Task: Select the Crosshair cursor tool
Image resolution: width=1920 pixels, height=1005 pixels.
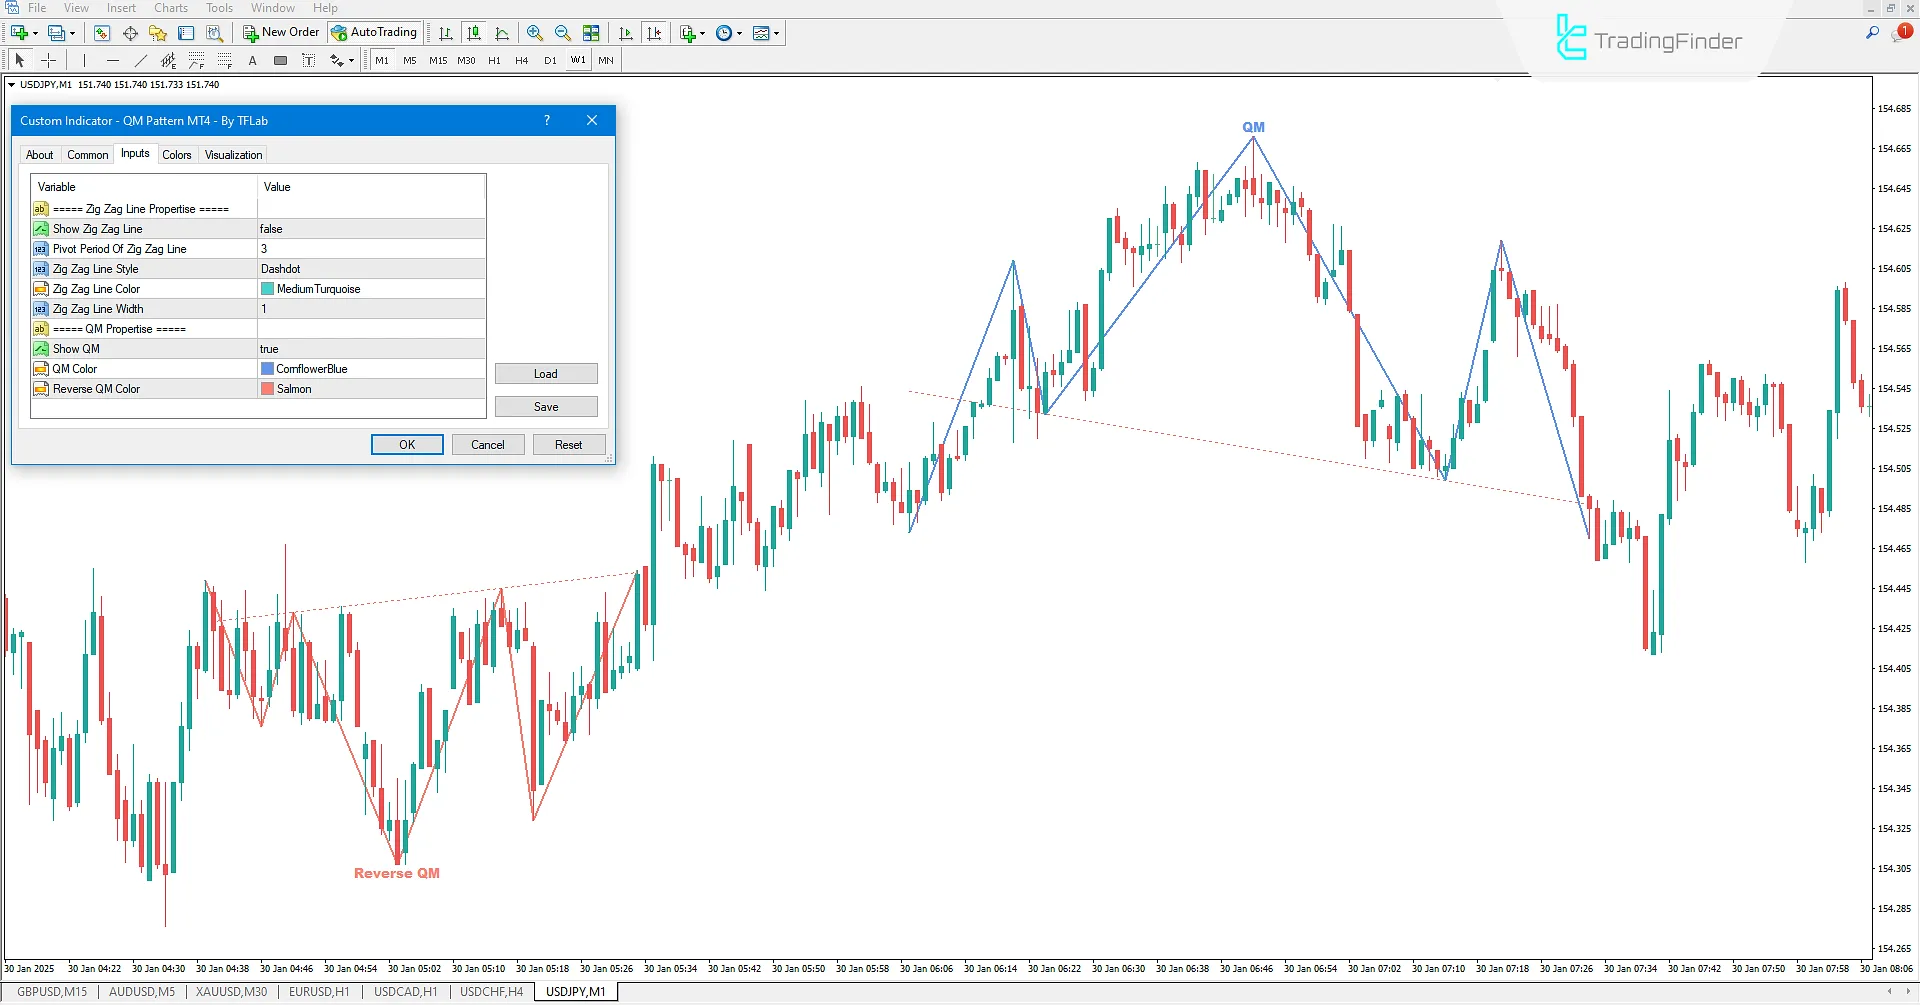Action: (x=48, y=60)
